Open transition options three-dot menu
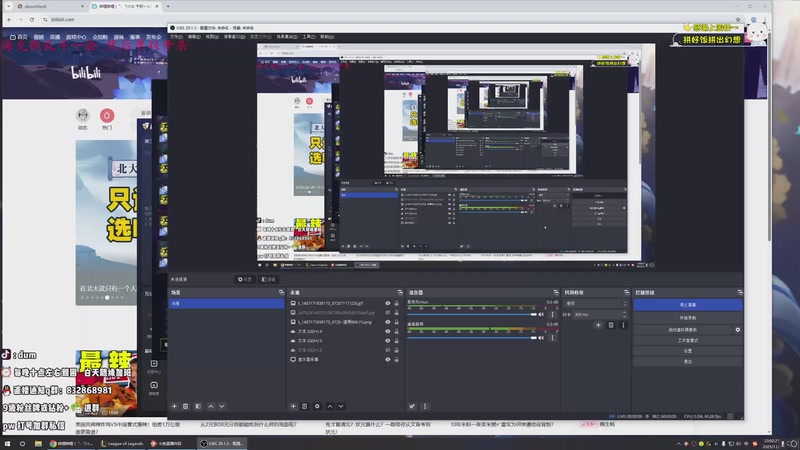The width and height of the screenshot is (800, 450). (x=622, y=325)
